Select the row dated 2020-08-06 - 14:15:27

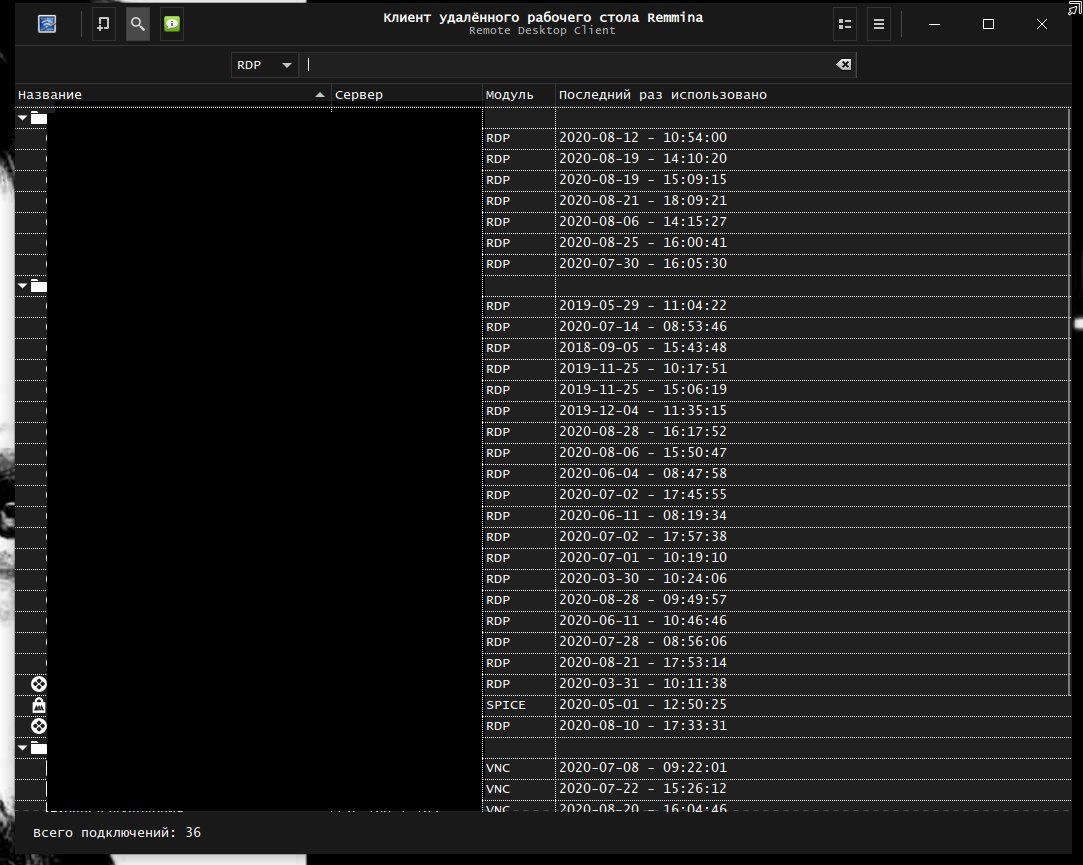[x=543, y=222]
